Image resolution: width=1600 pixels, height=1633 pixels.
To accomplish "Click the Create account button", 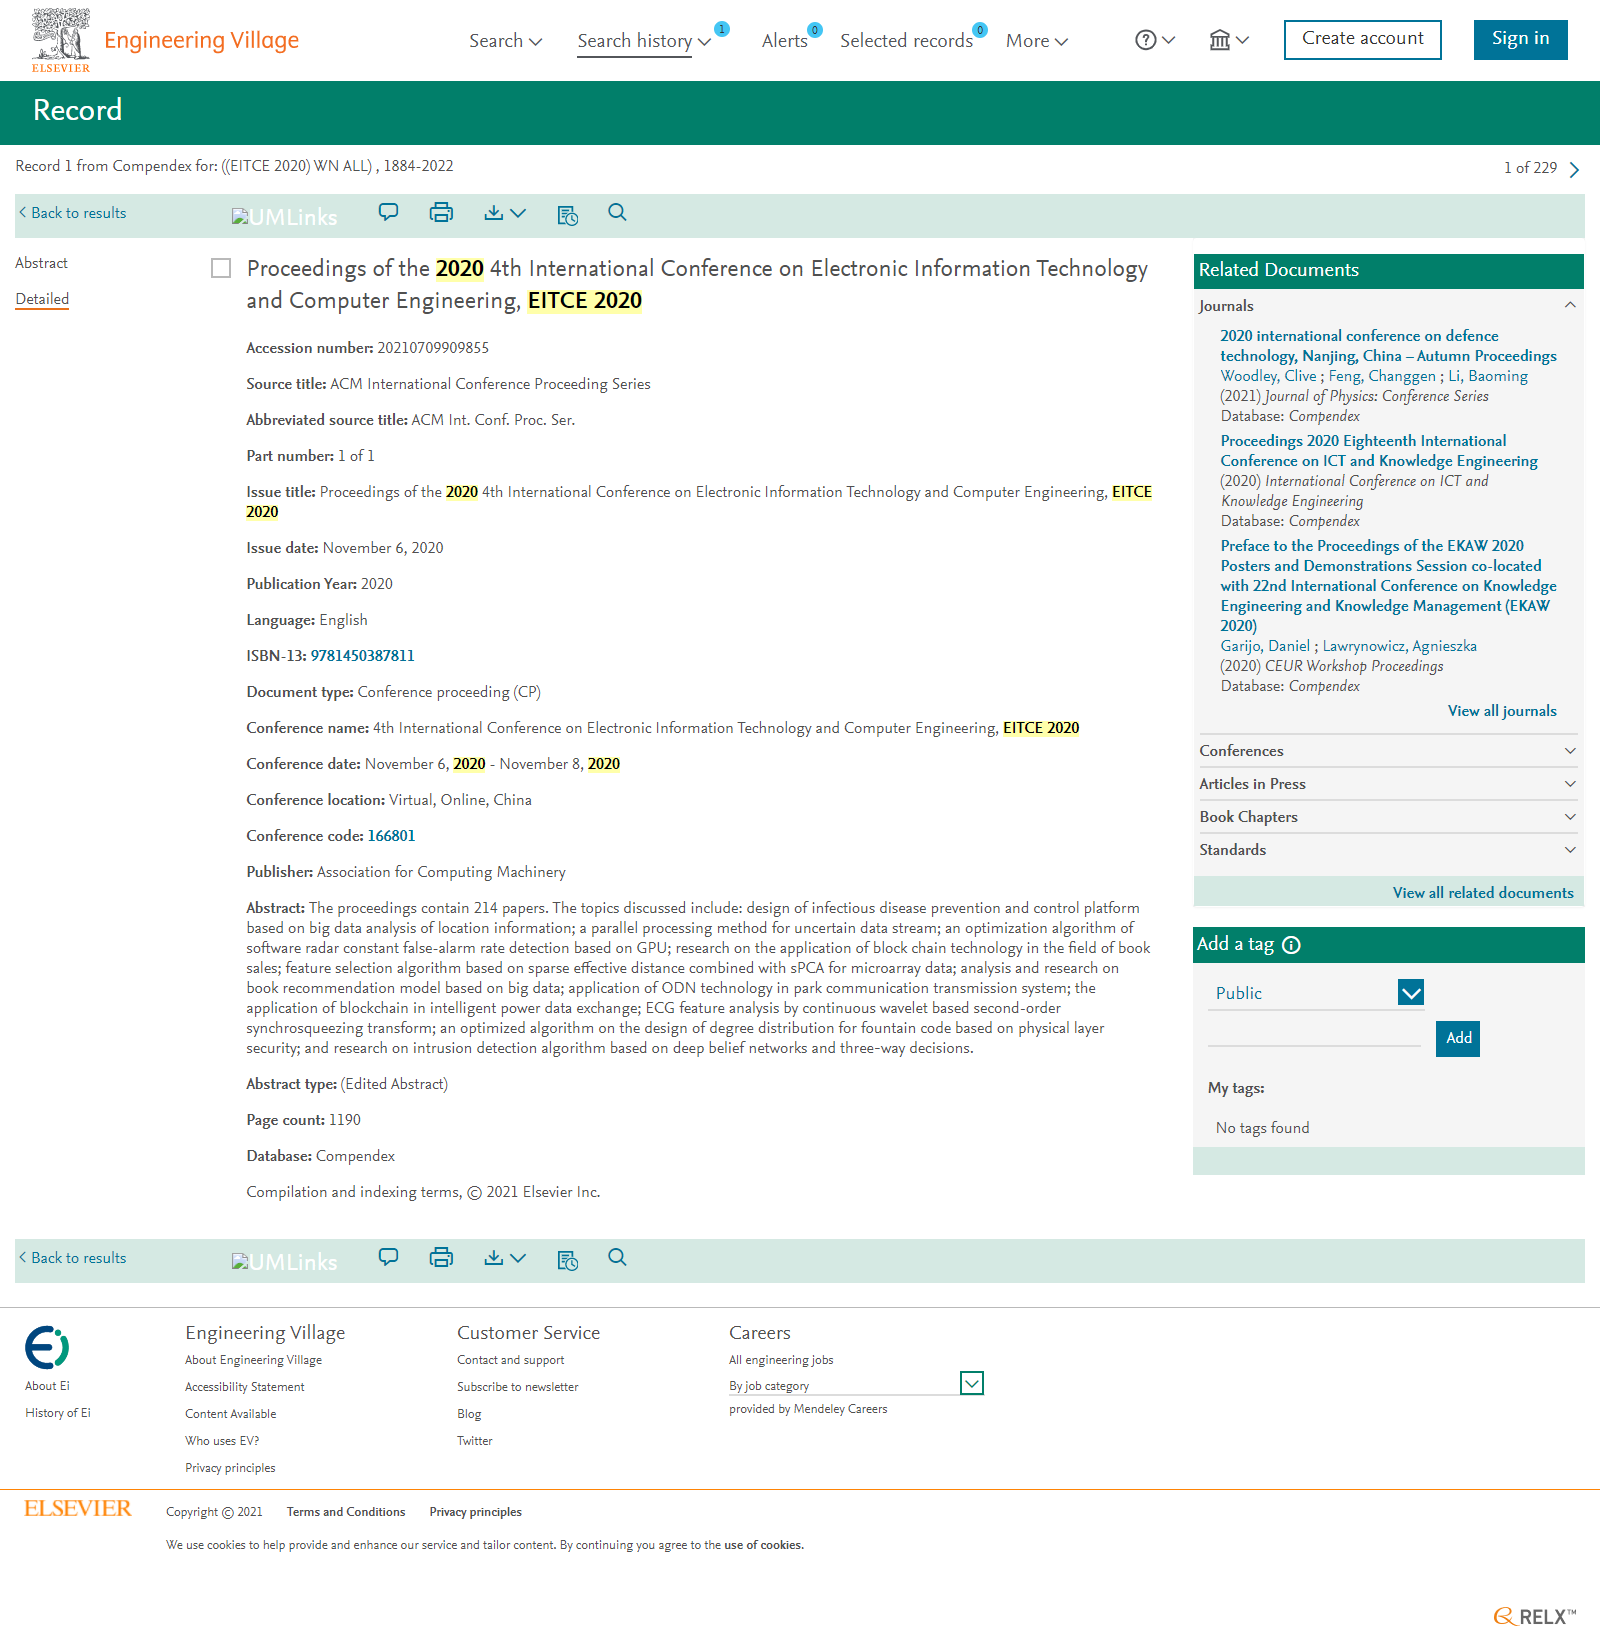I will click(x=1362, y=40).
